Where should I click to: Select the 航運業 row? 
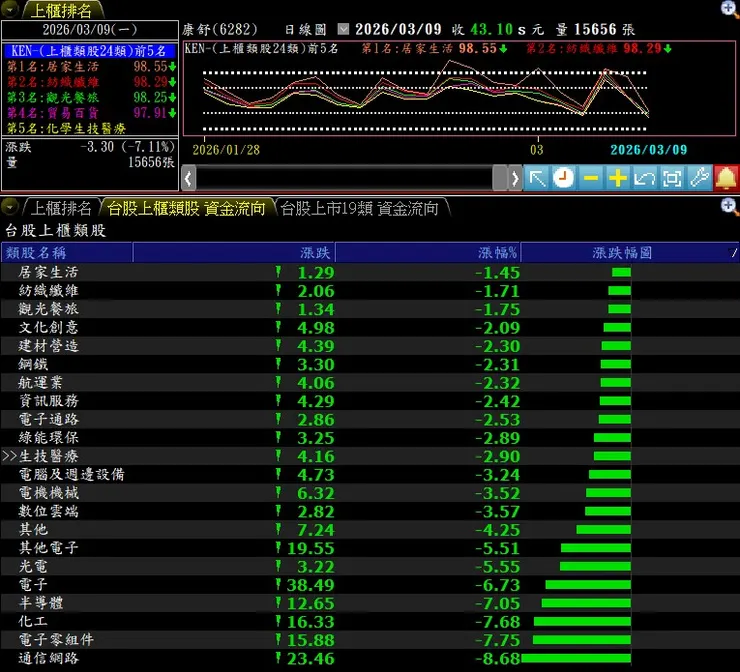click(x=370, y=383)
